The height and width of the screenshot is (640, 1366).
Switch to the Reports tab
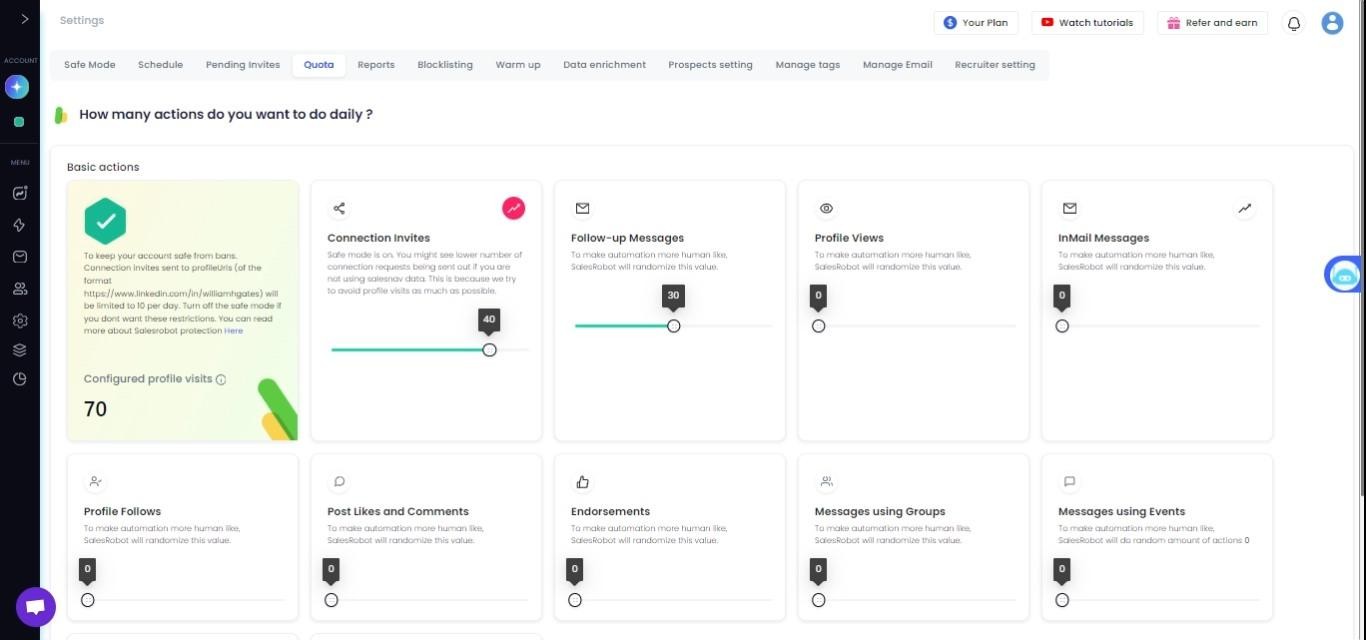point(376,64)
